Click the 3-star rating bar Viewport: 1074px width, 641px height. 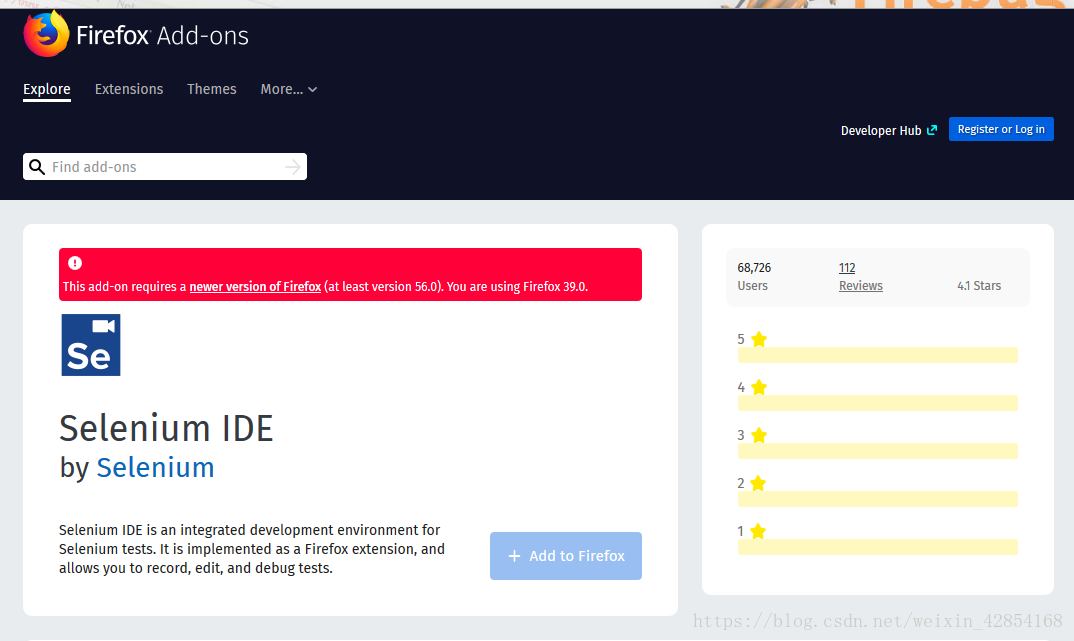coord(877,451)
